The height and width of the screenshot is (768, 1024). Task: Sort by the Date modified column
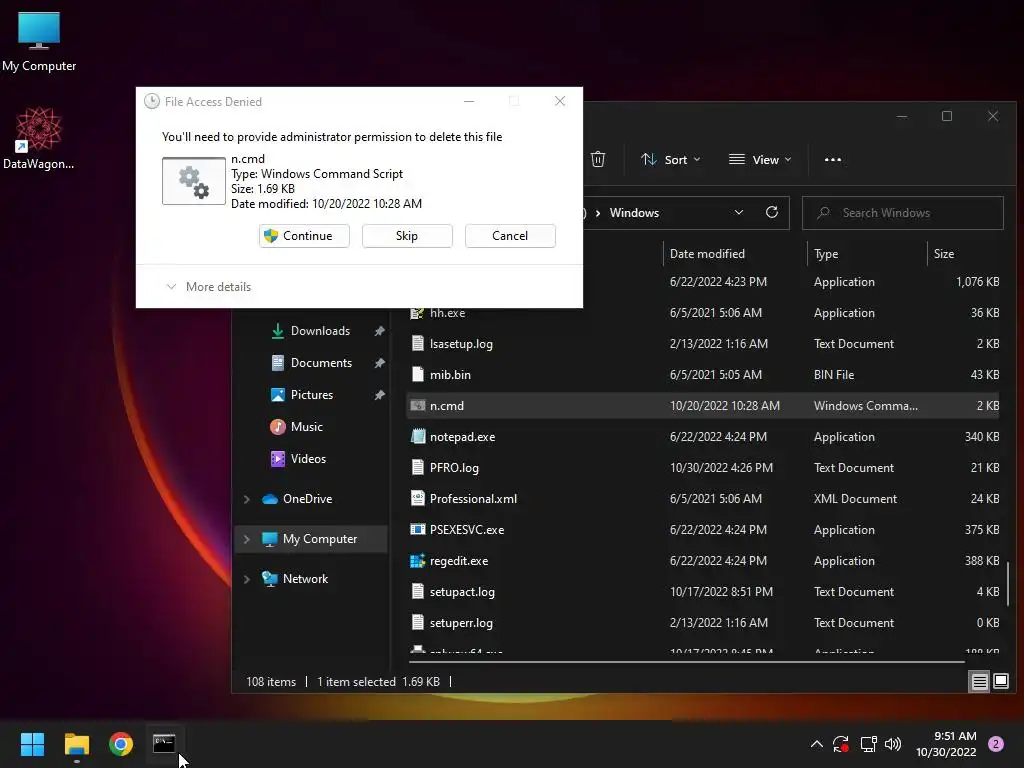pyautogui.click(x=707, y=253)
